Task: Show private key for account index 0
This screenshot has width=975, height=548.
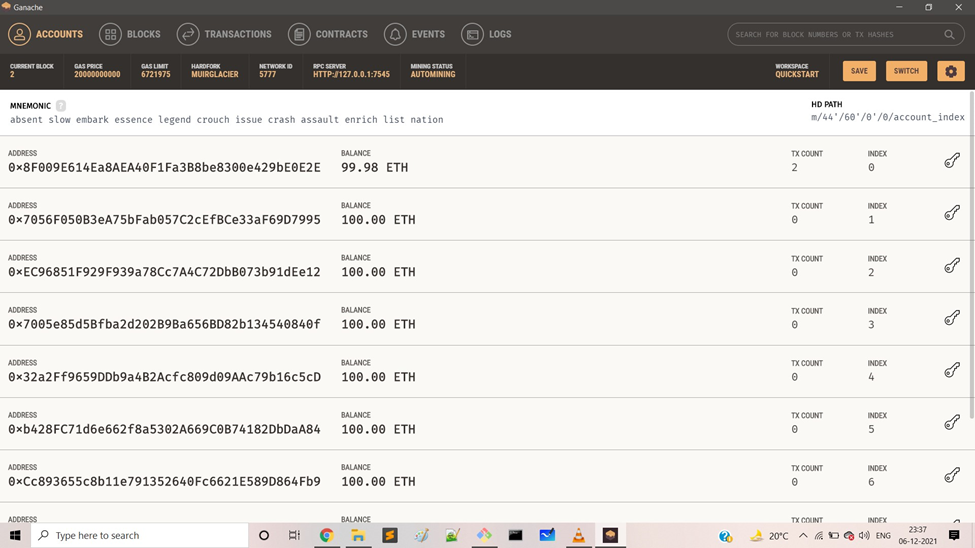Action: tap(952, 161)
